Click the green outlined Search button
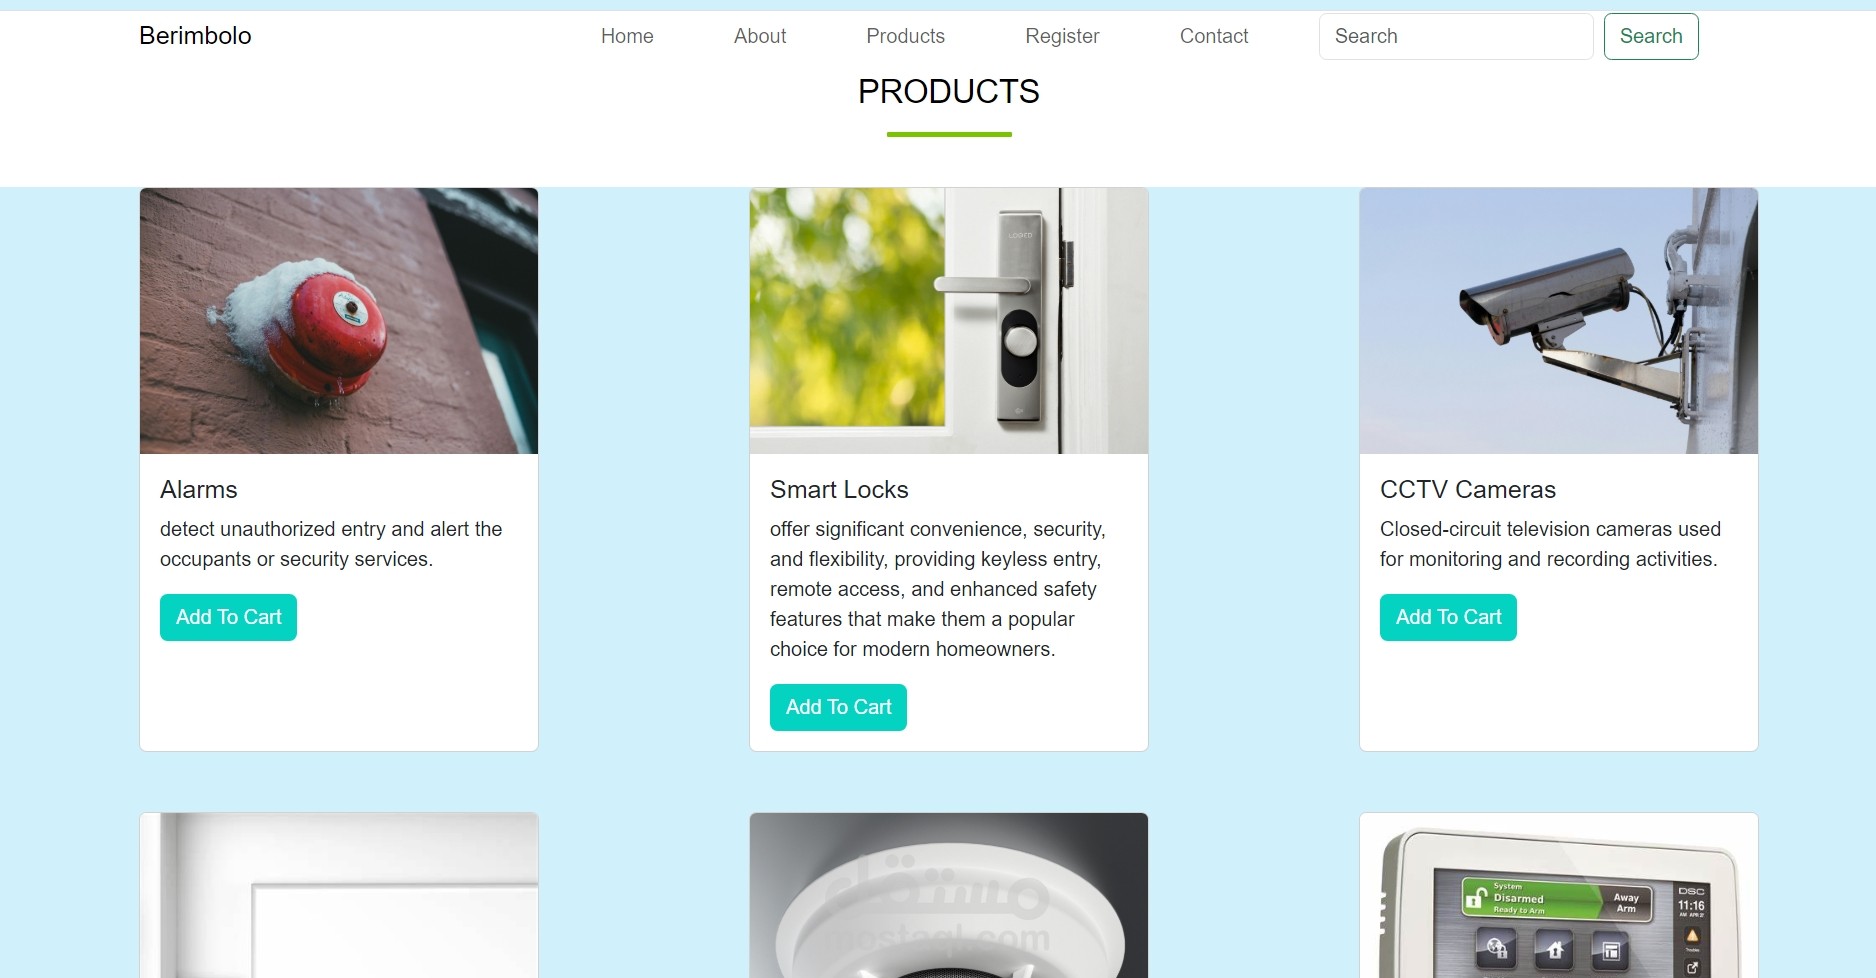 pyautogui.click(x=1651, y=36)
